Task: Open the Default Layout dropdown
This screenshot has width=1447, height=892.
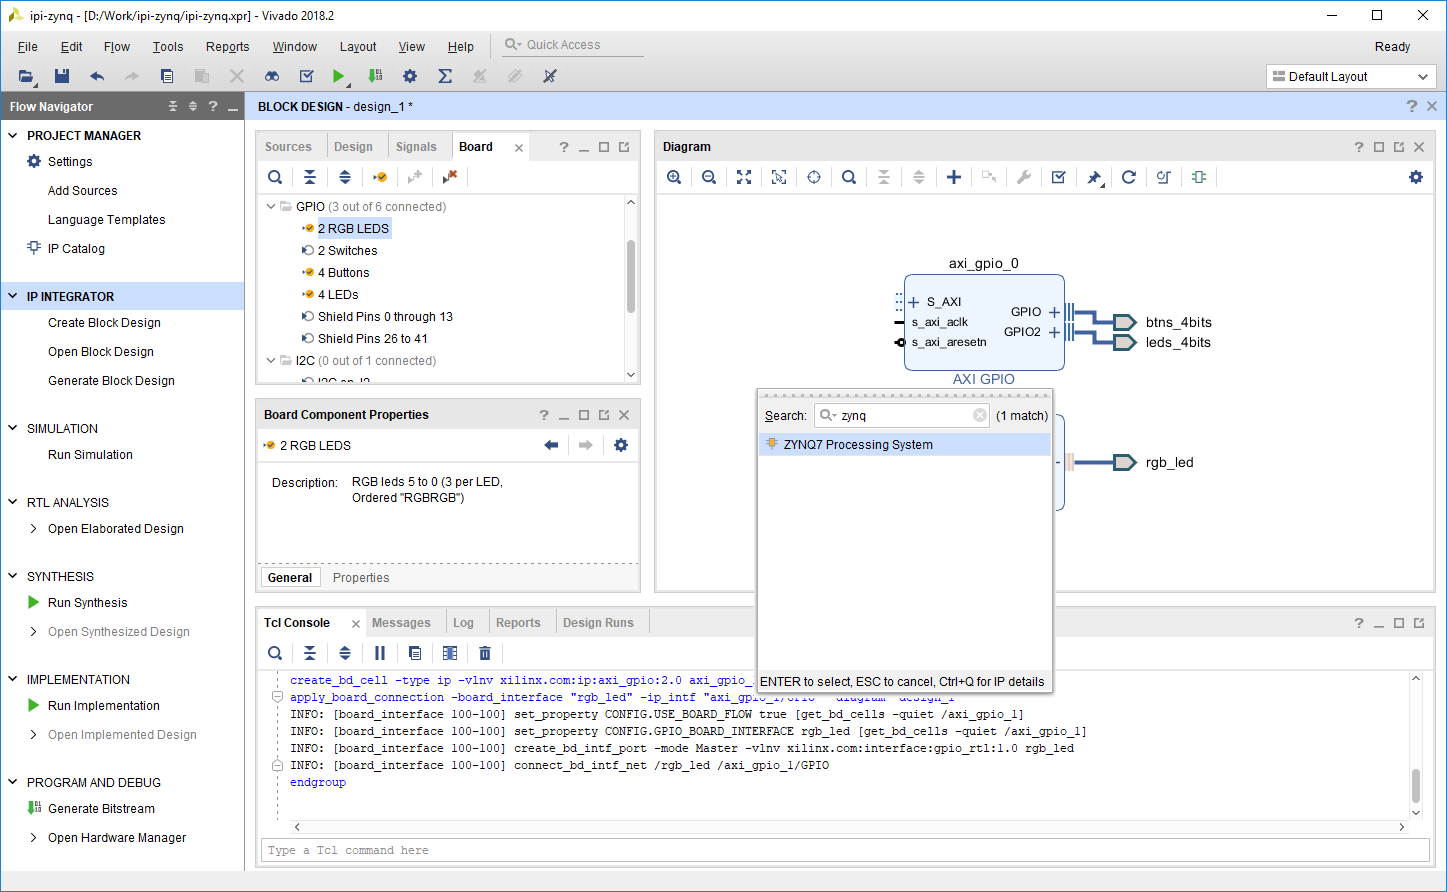Action: (x=1351, y=77)
